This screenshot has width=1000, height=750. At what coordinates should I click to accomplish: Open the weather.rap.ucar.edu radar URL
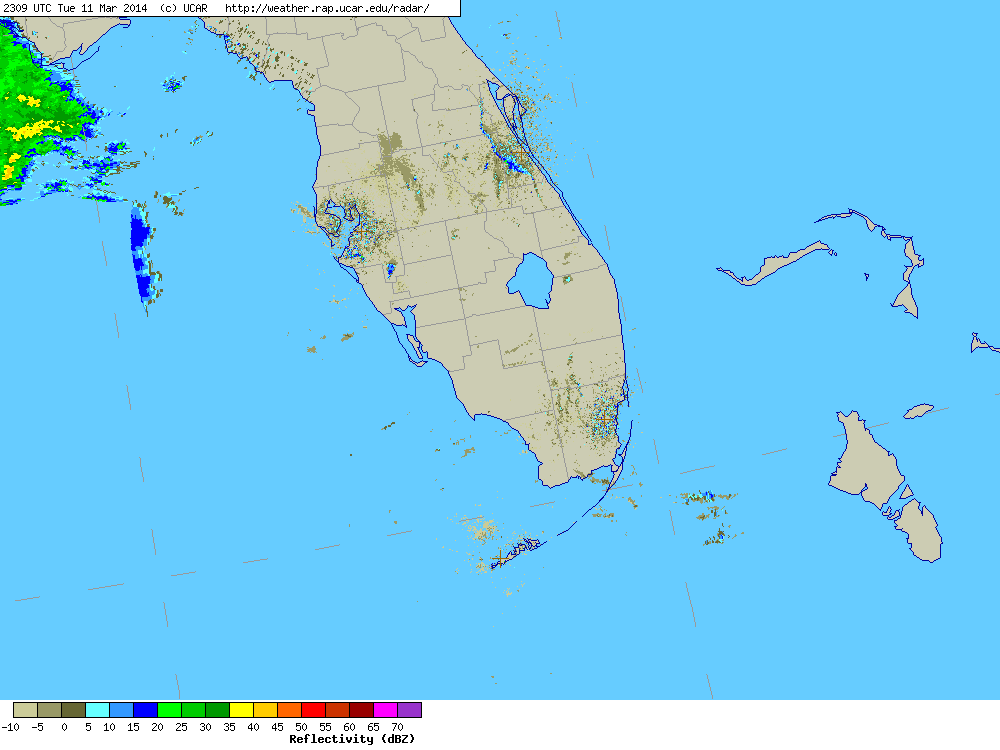tap(327, 8)
